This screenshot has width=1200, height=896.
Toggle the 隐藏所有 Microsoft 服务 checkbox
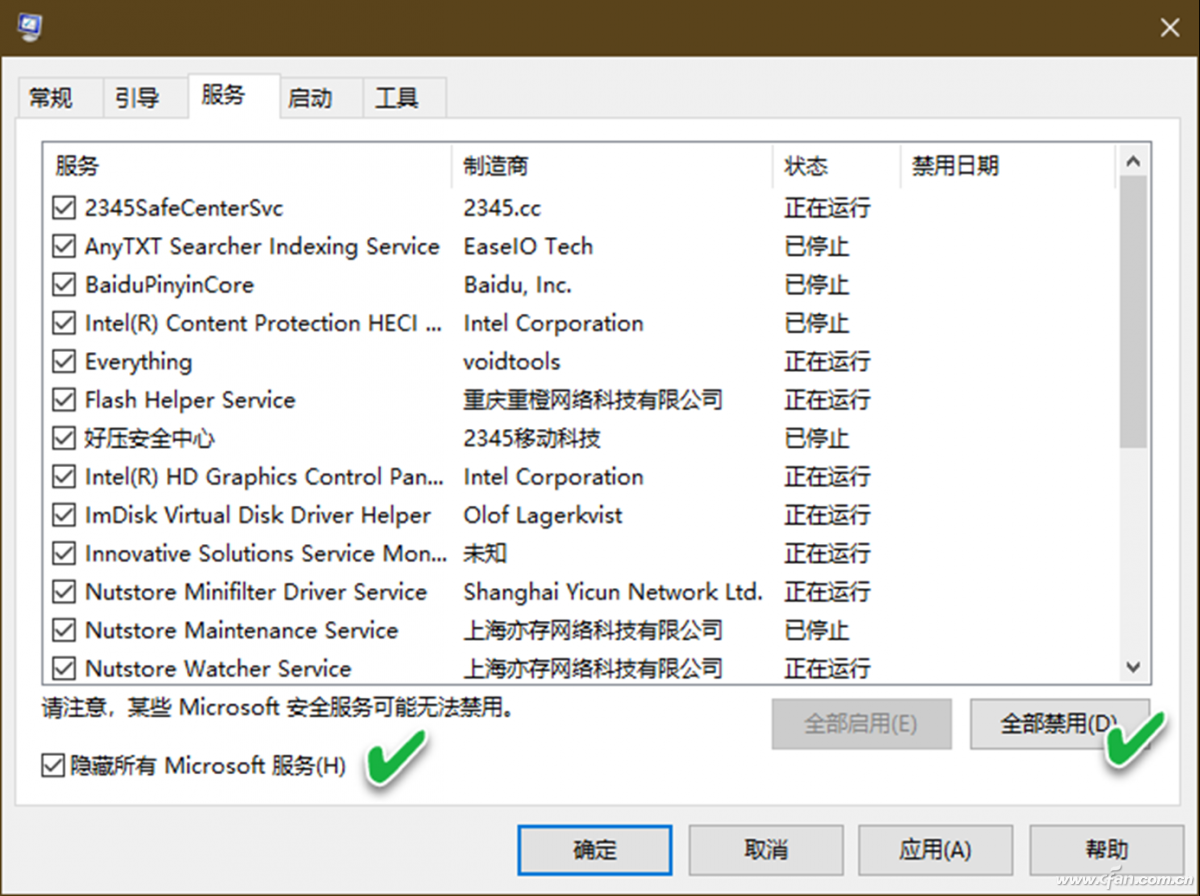52,766
